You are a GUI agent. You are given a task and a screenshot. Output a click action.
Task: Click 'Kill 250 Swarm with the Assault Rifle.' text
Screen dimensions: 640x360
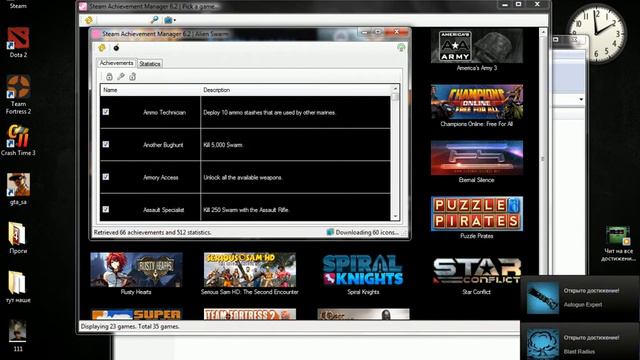(246, 210)
